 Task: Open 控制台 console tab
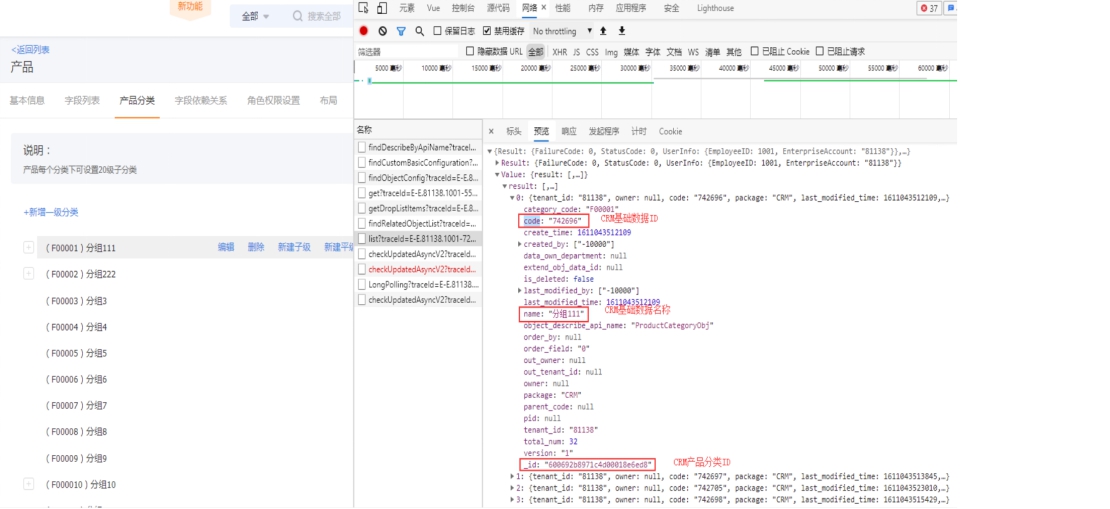click(463, 8)
